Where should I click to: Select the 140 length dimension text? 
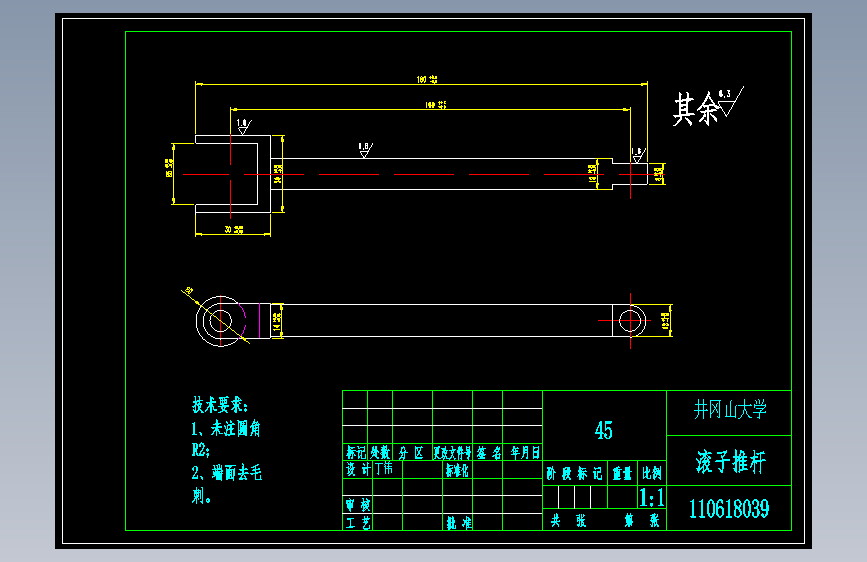436,105
